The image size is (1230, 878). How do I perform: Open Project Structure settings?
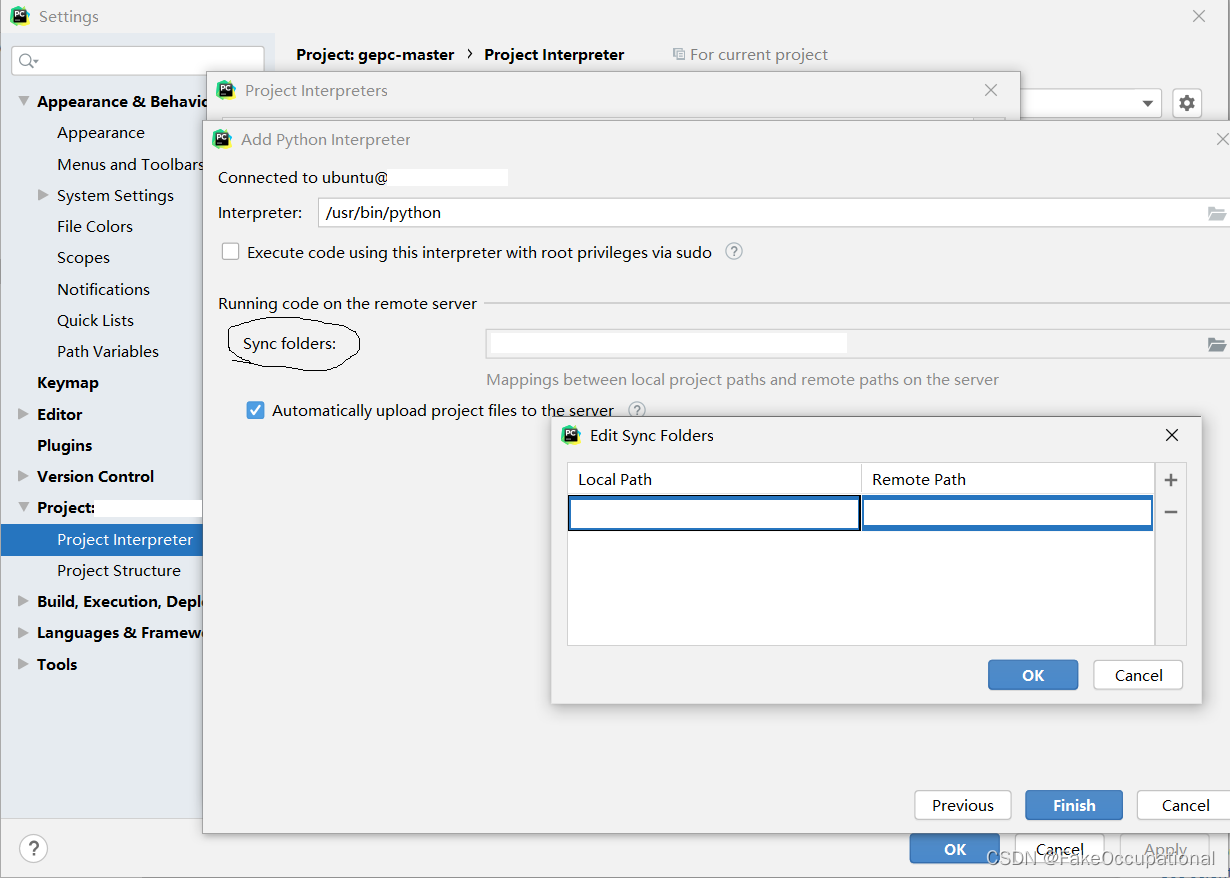(x=119, y=570)
